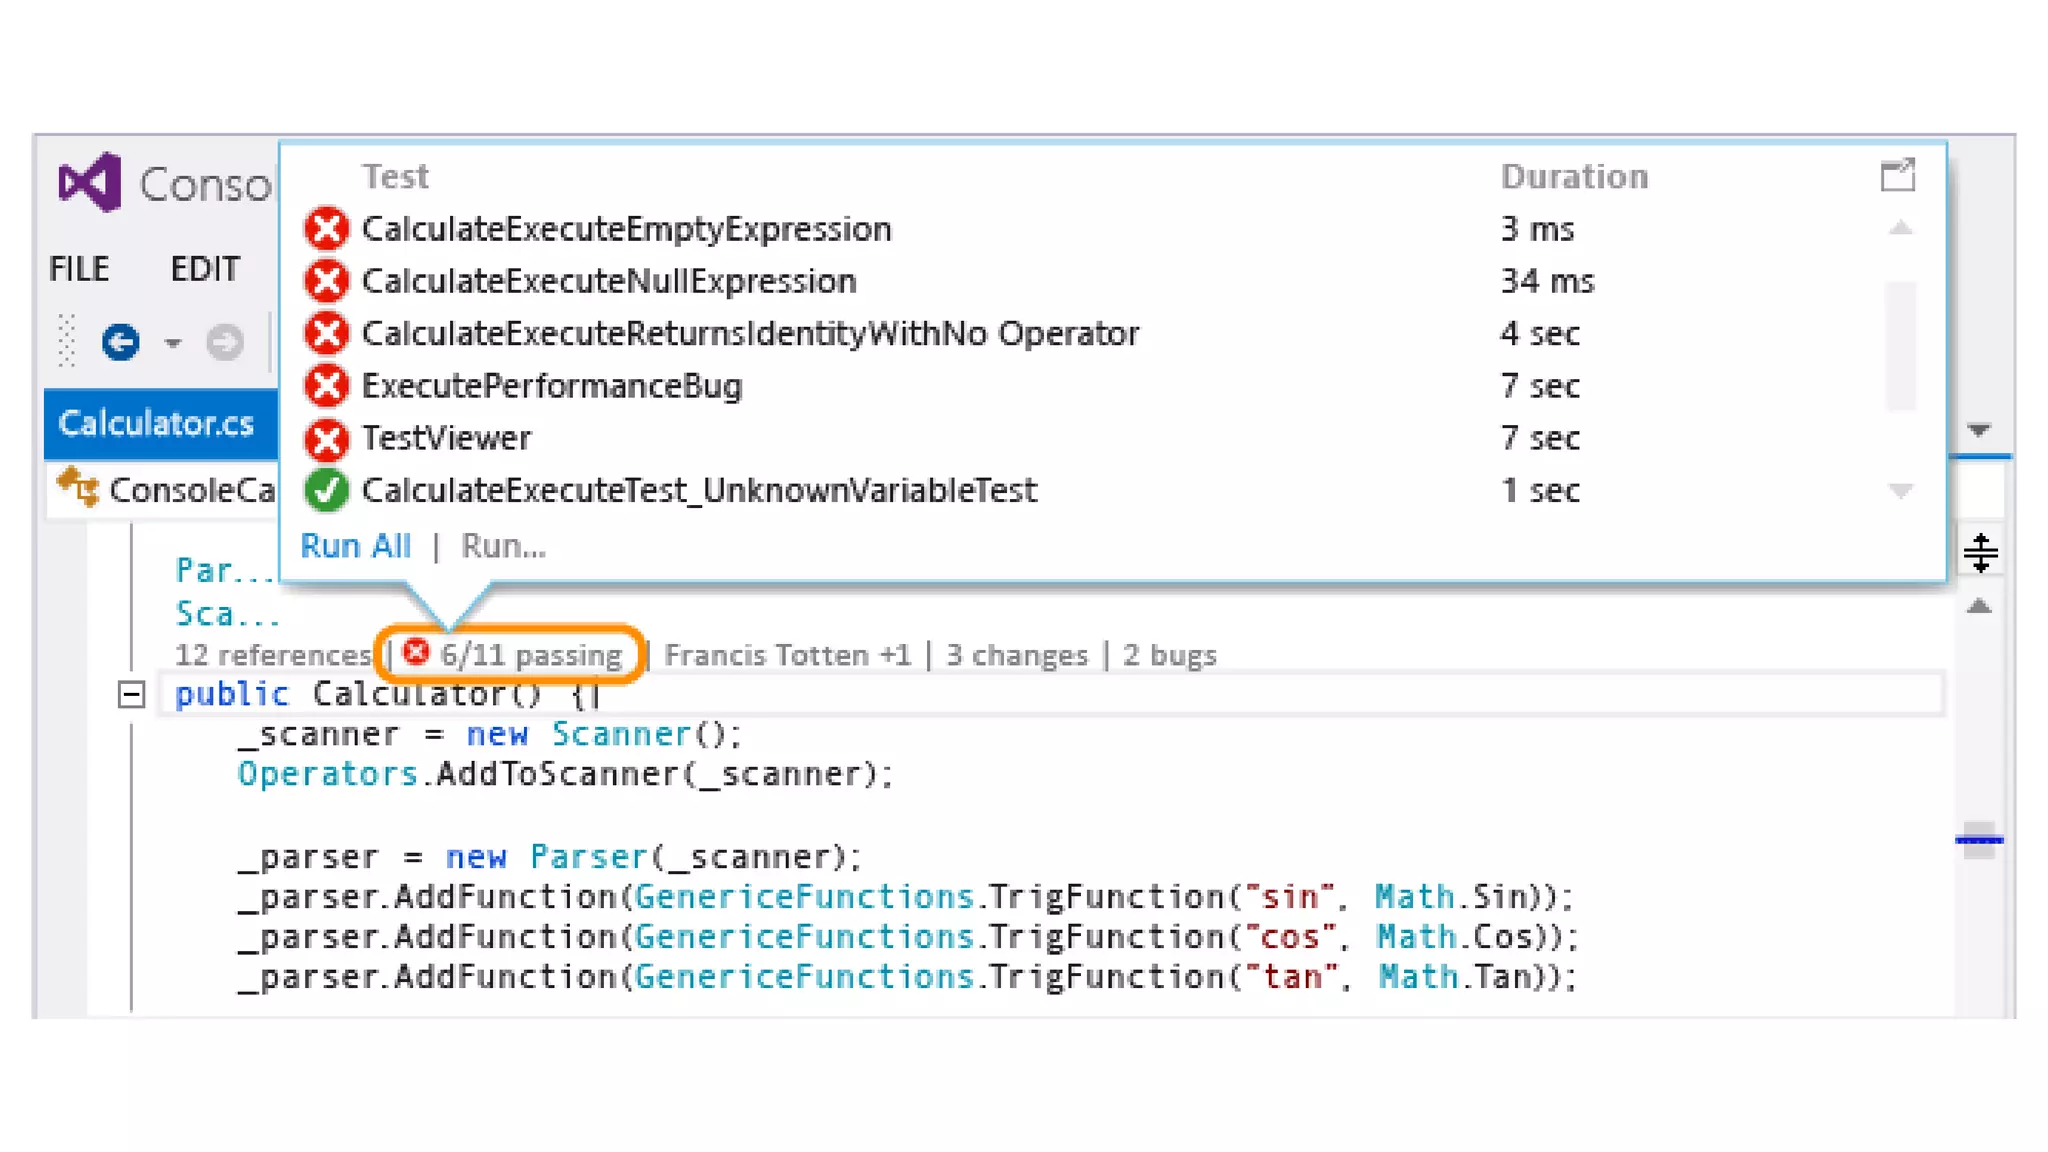Click the ConsoleCa class navigation icon

coord(78,488)
